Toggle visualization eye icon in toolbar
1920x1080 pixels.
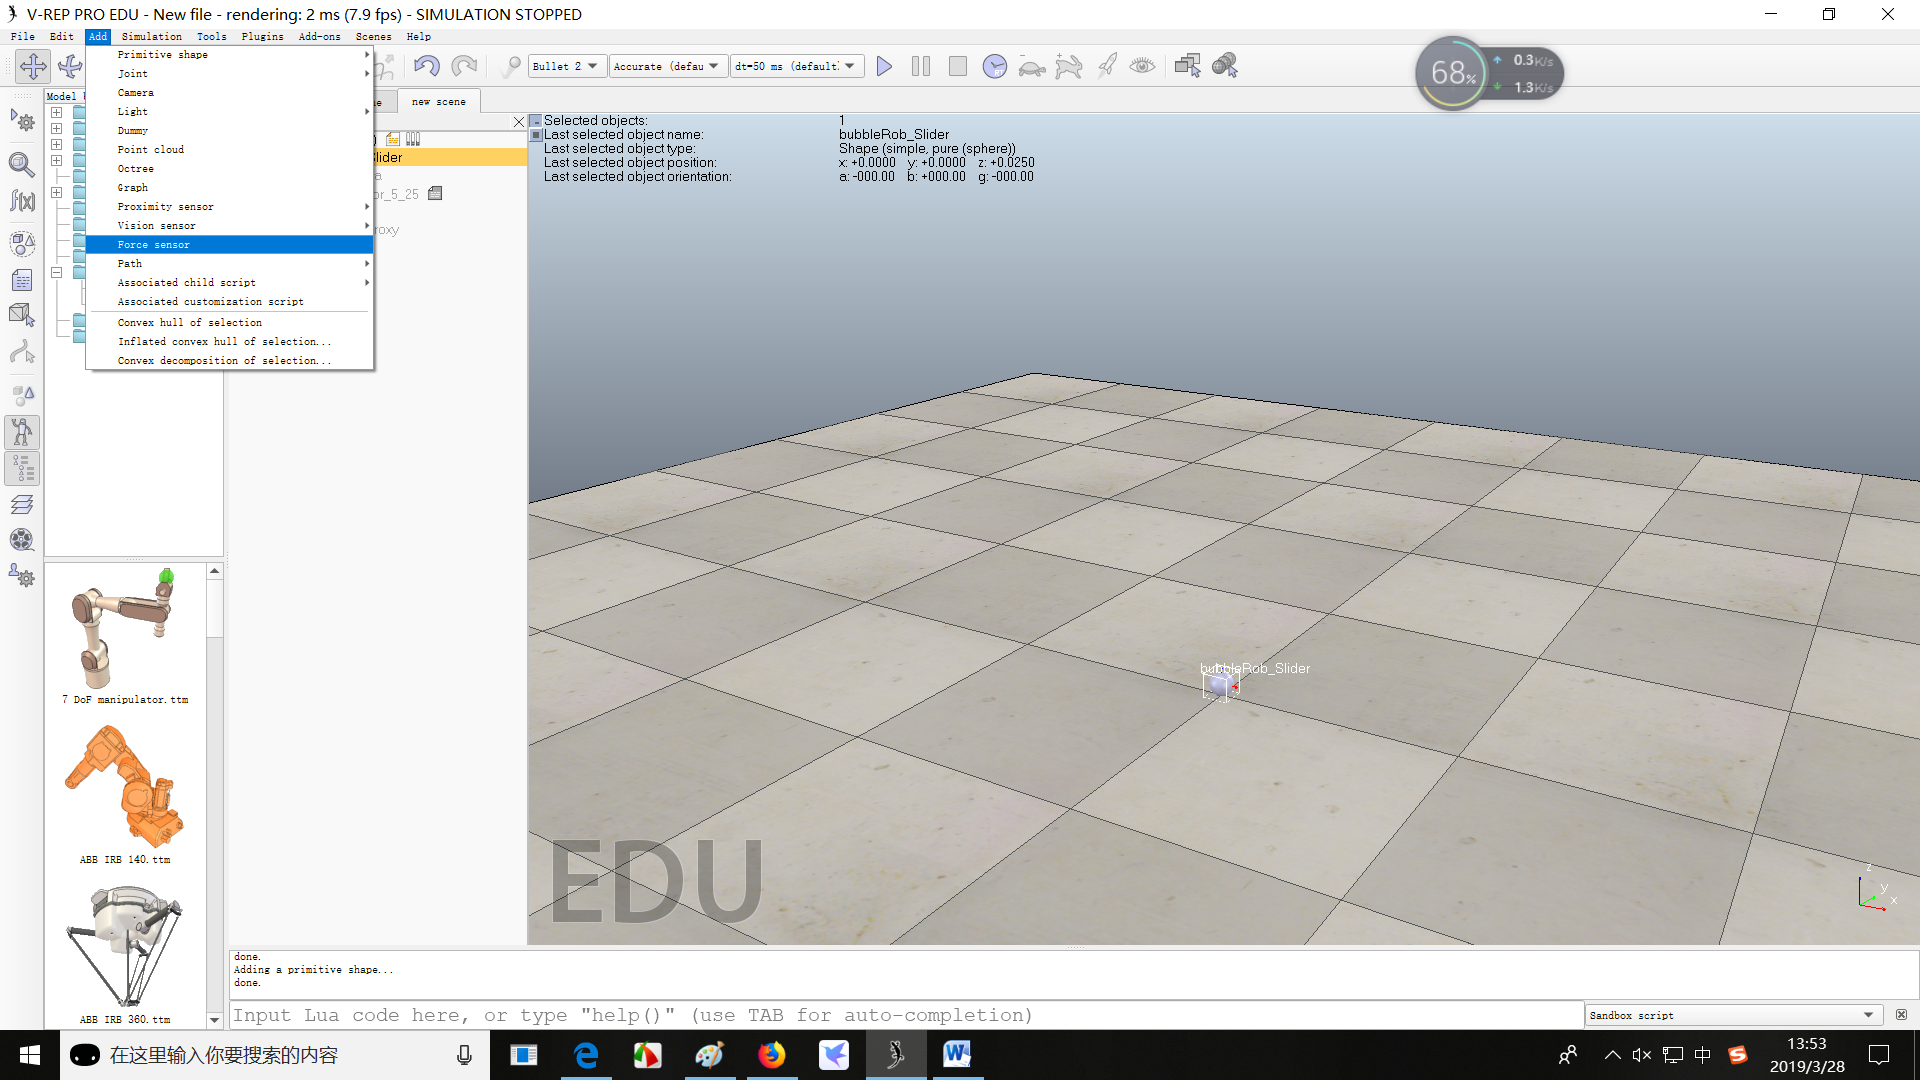click(x=1142, y=66)
